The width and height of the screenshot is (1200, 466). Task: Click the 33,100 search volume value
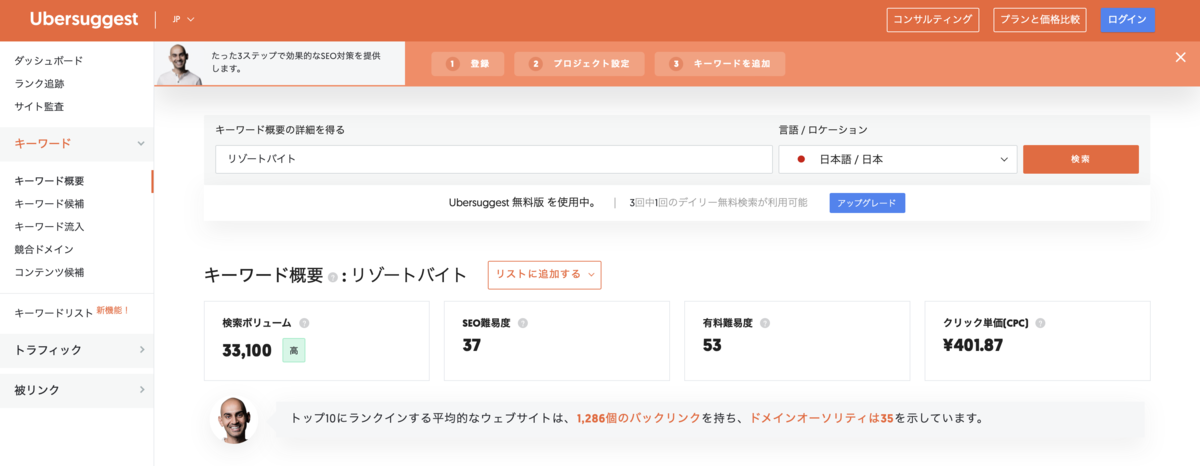click(x=247, y=350)
